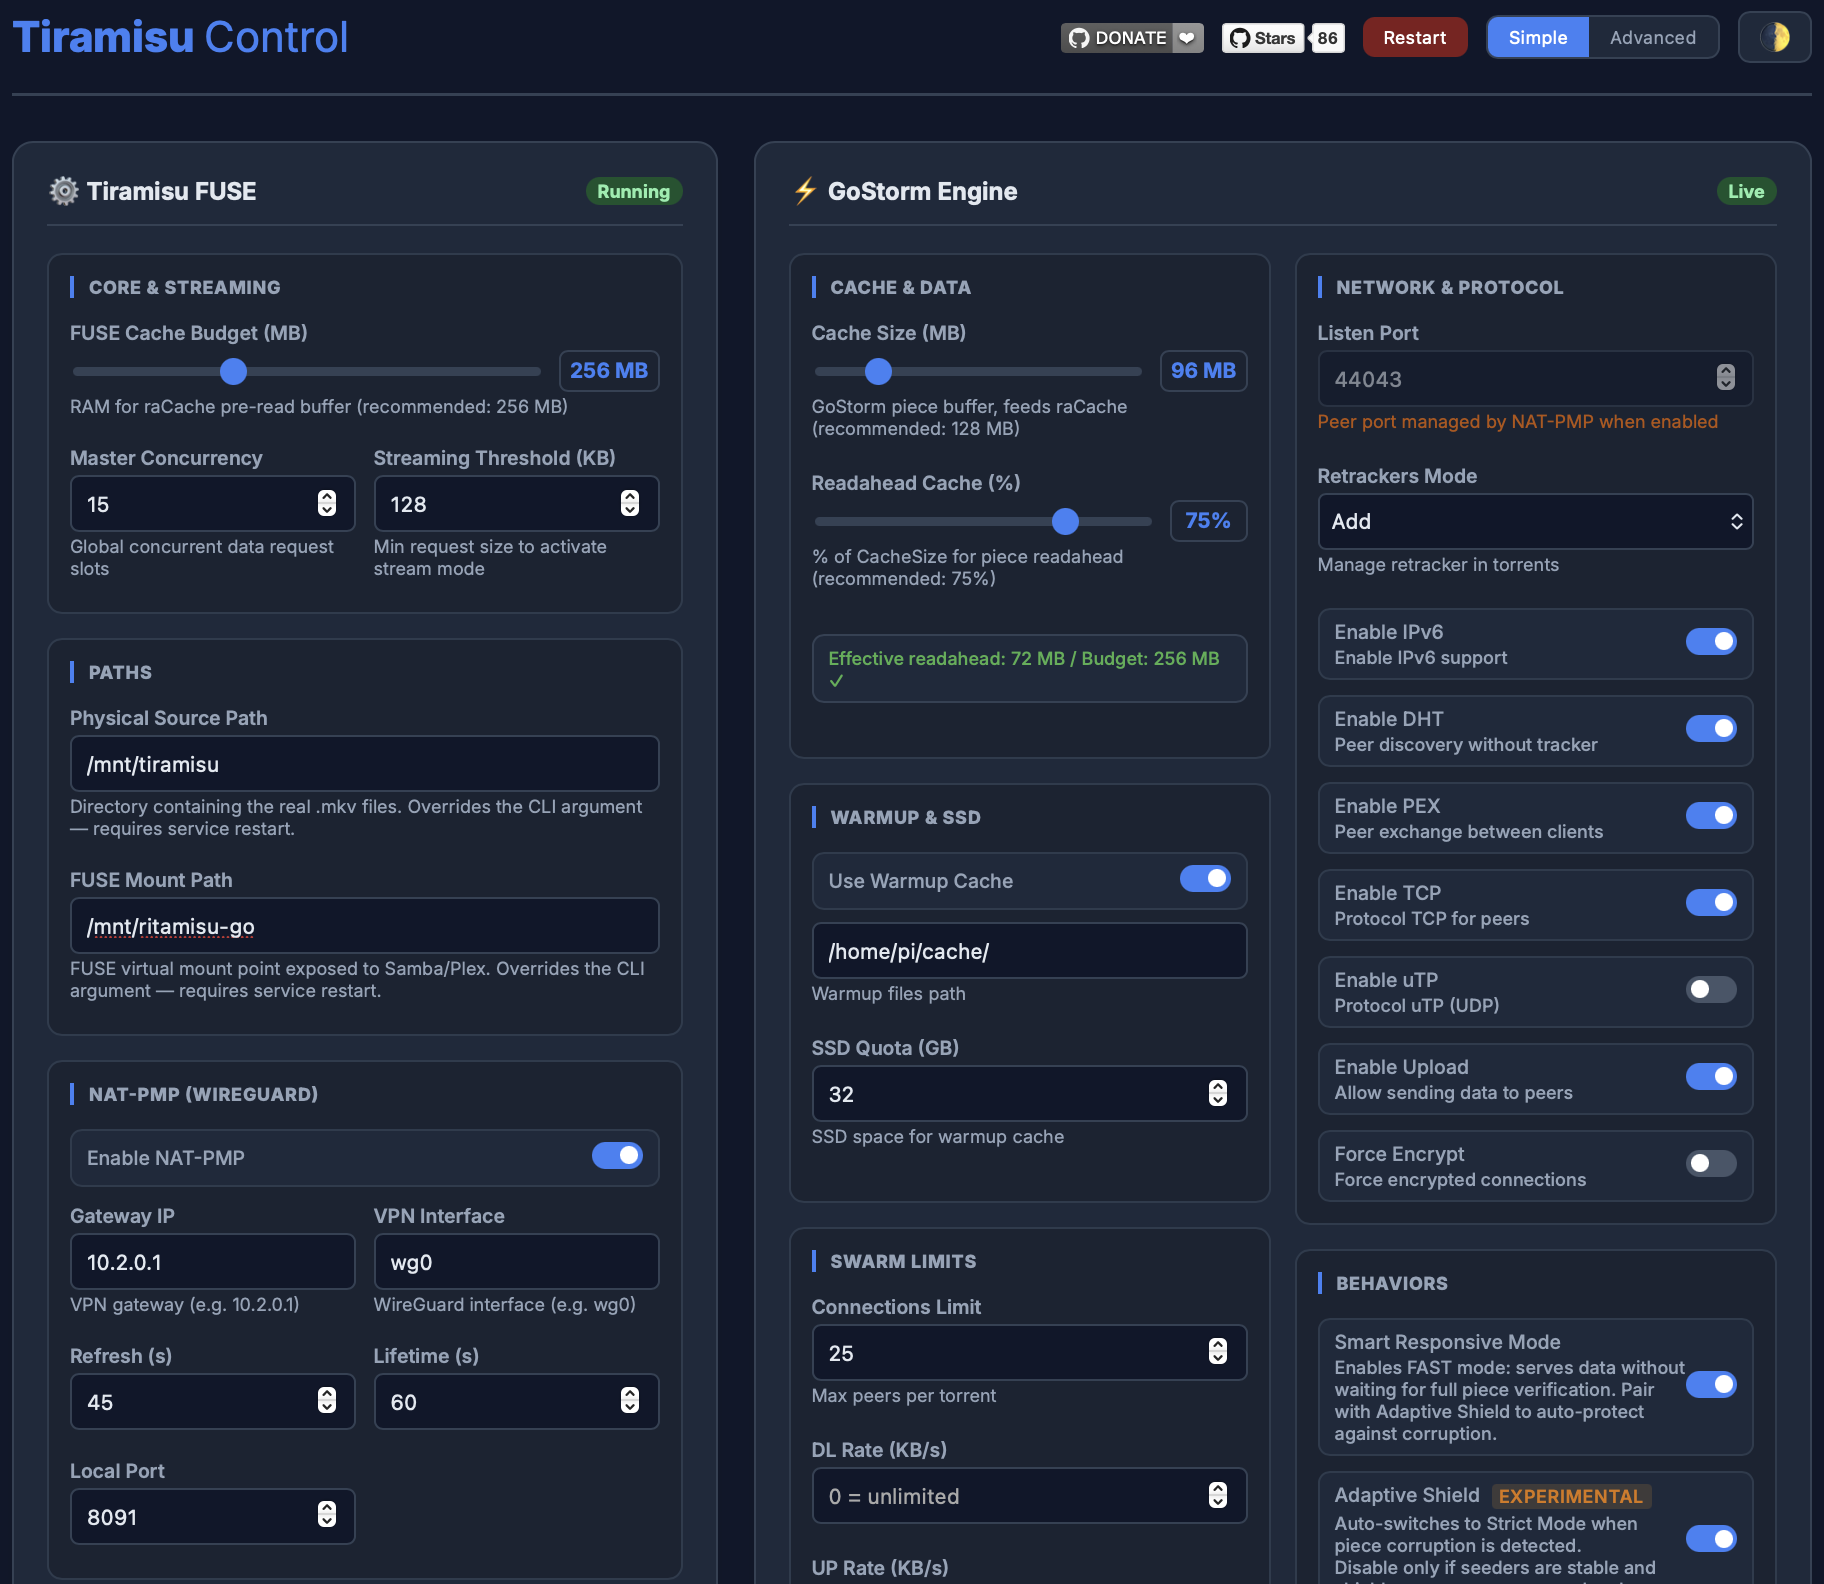Viewport: 1824px width, 1584px height.
Task: Click the GitHub Stars badge
Action: [x=1263, y=38]
